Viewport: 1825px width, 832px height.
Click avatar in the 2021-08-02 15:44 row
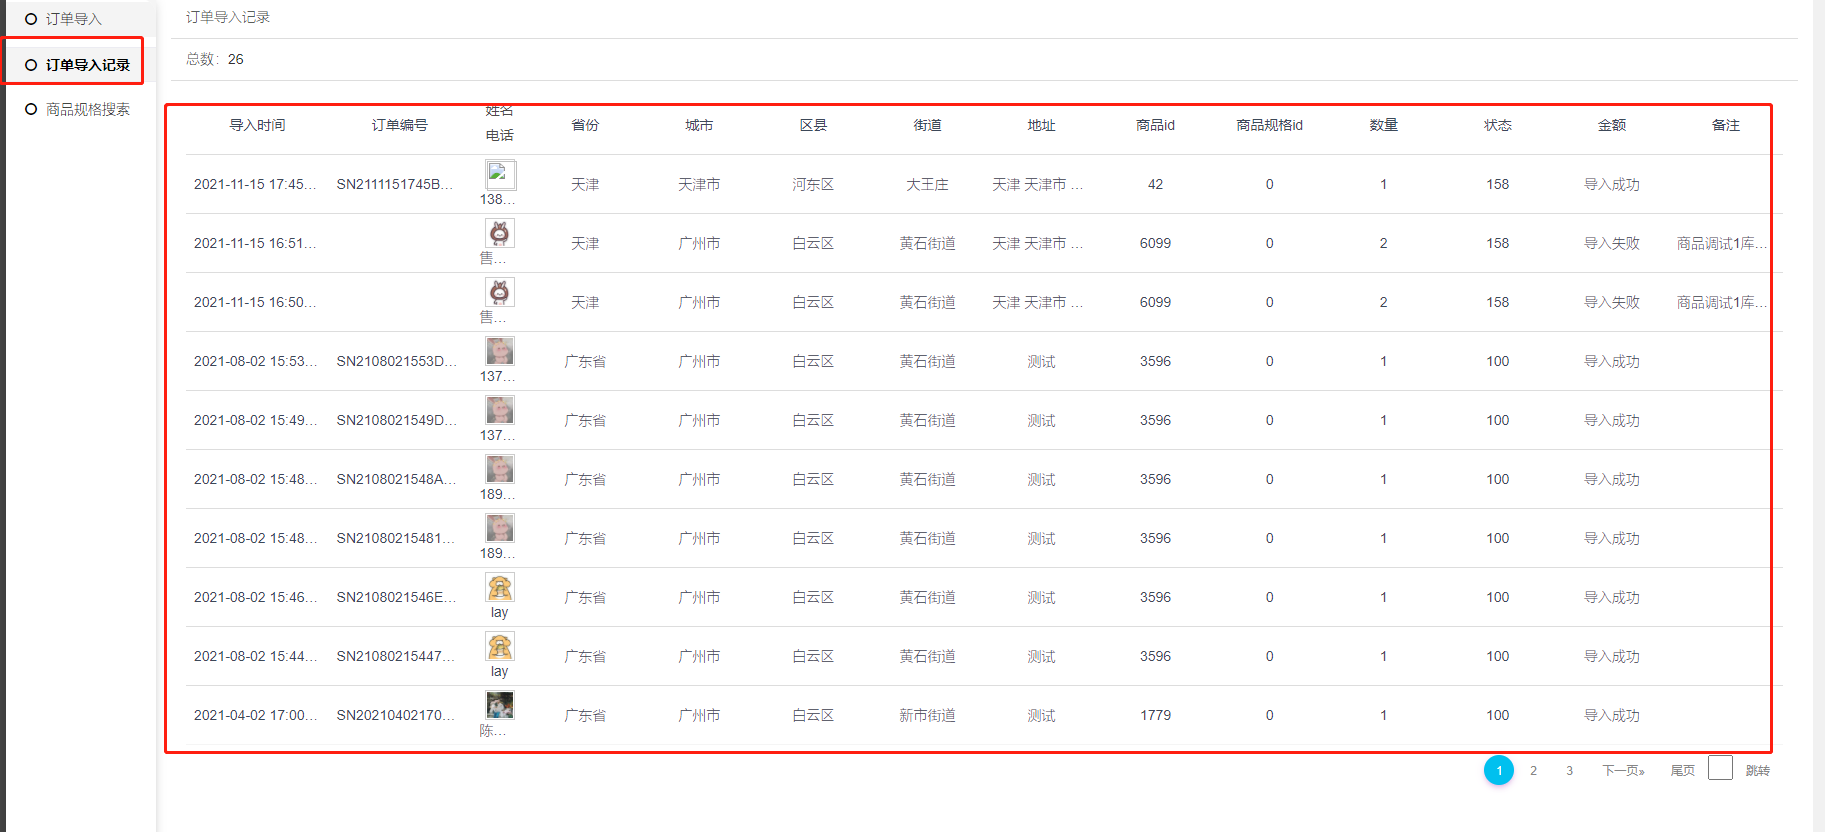[x=500, y=646]
